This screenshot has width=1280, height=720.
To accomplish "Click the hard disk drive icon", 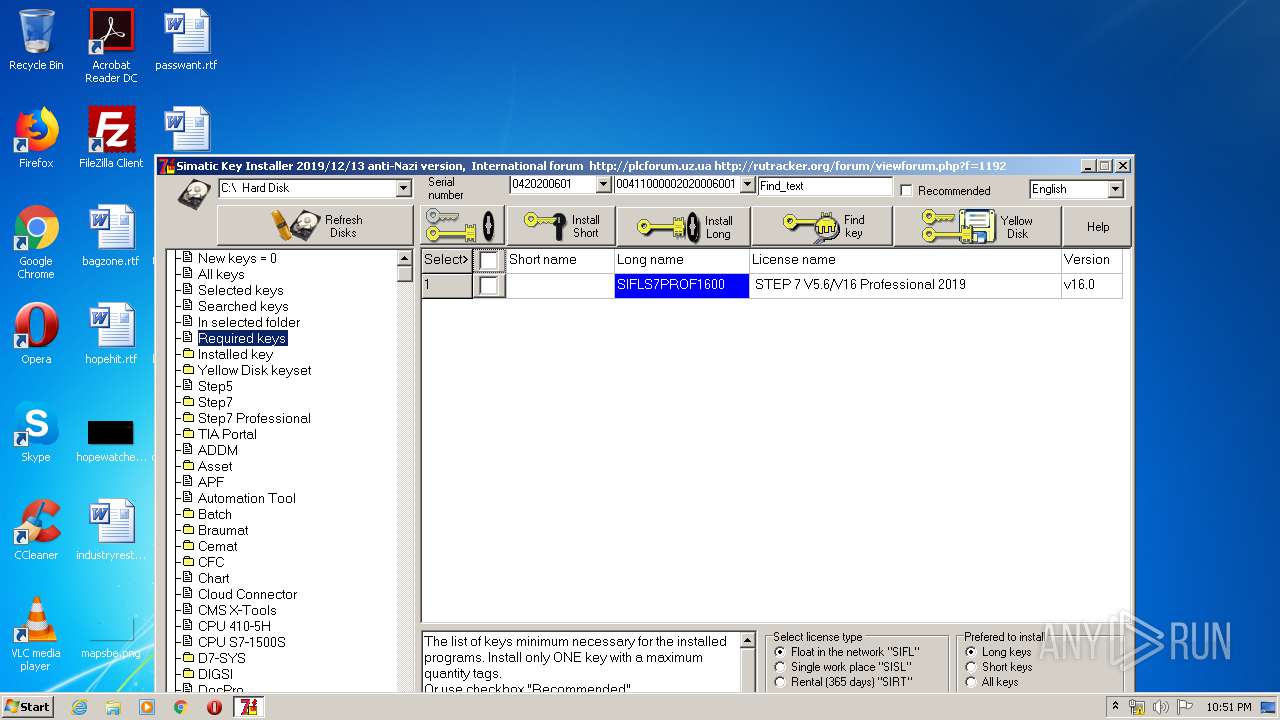I will pyautogui.click(x=193, y=194).
